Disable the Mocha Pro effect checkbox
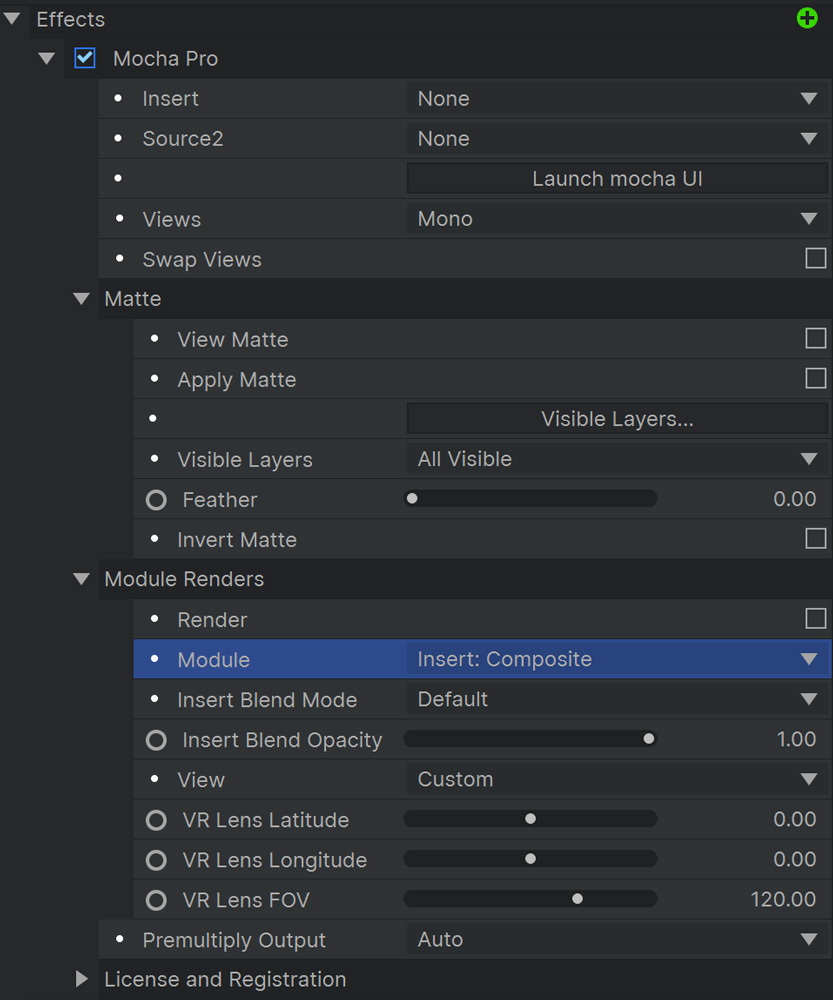The height and width of the screenshot is (1000, 833). pos(85,58)
